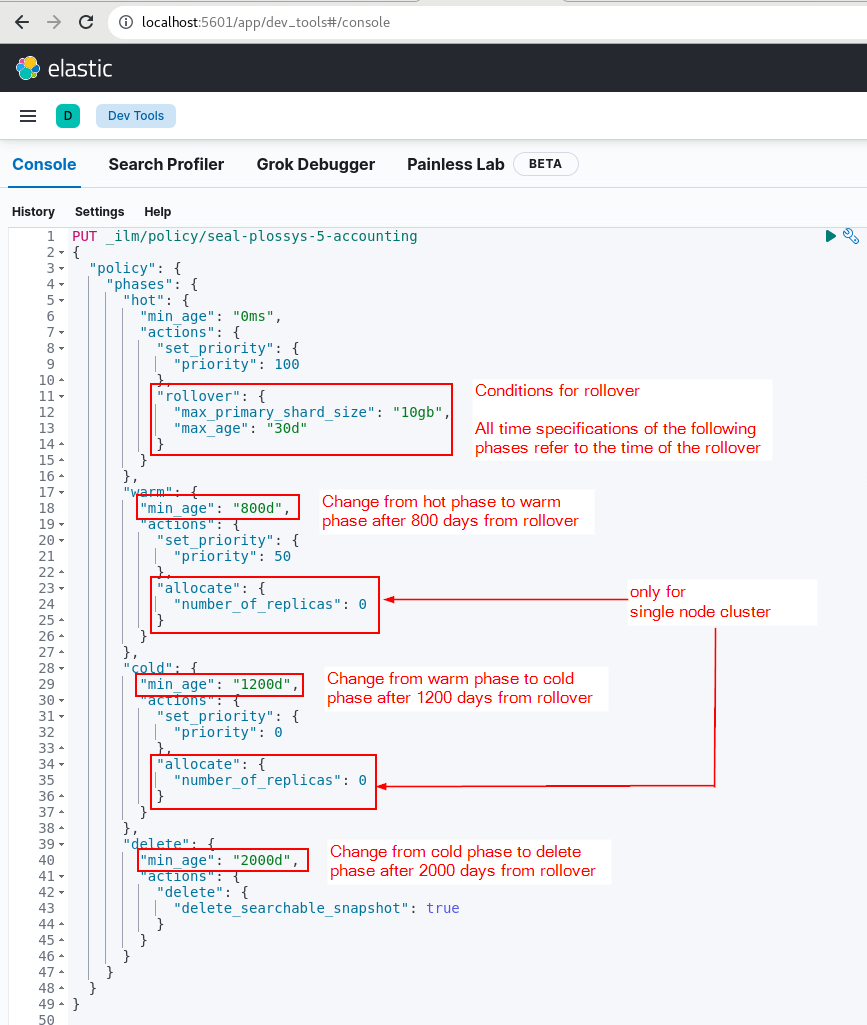The width and height of the screenshot is (867, 1025).
Task: Collapse the "policy" block fold arrow on line 3
Action: pyautogui.click(x=62, y=268)
